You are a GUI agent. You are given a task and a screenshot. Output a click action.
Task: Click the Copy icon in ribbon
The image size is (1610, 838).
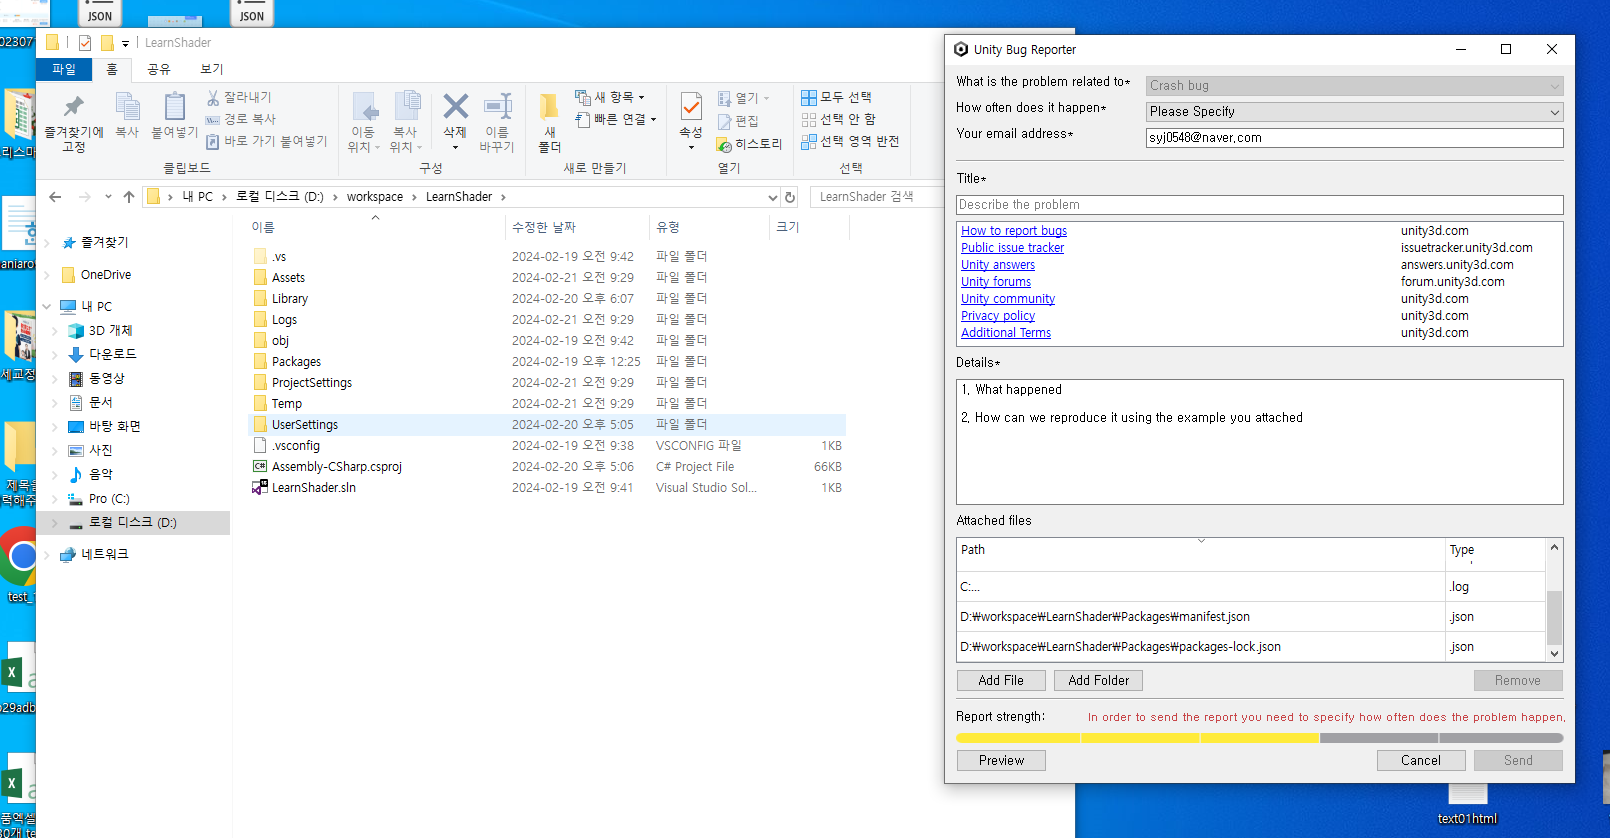[x=127, y=106]
